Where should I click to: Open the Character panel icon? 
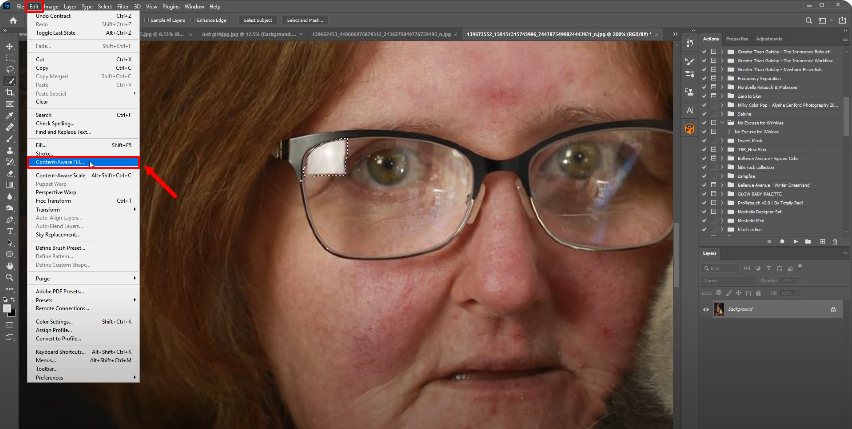click(x=690, y=110)
